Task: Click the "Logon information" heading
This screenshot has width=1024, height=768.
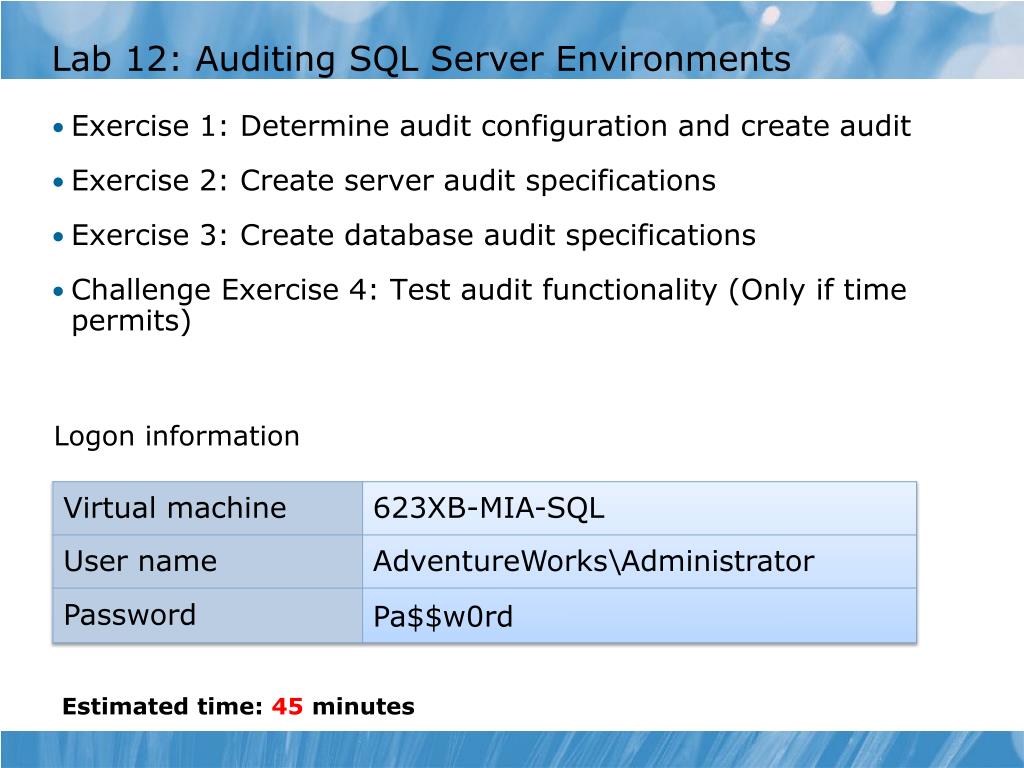Action: click(176, 436)
